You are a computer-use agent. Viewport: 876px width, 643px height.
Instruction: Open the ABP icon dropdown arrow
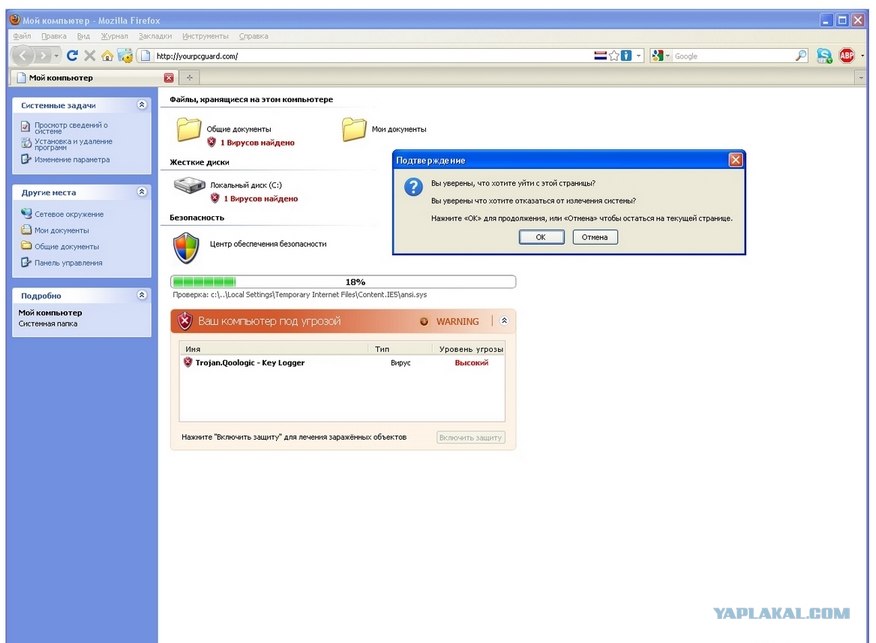coord(862,56)
